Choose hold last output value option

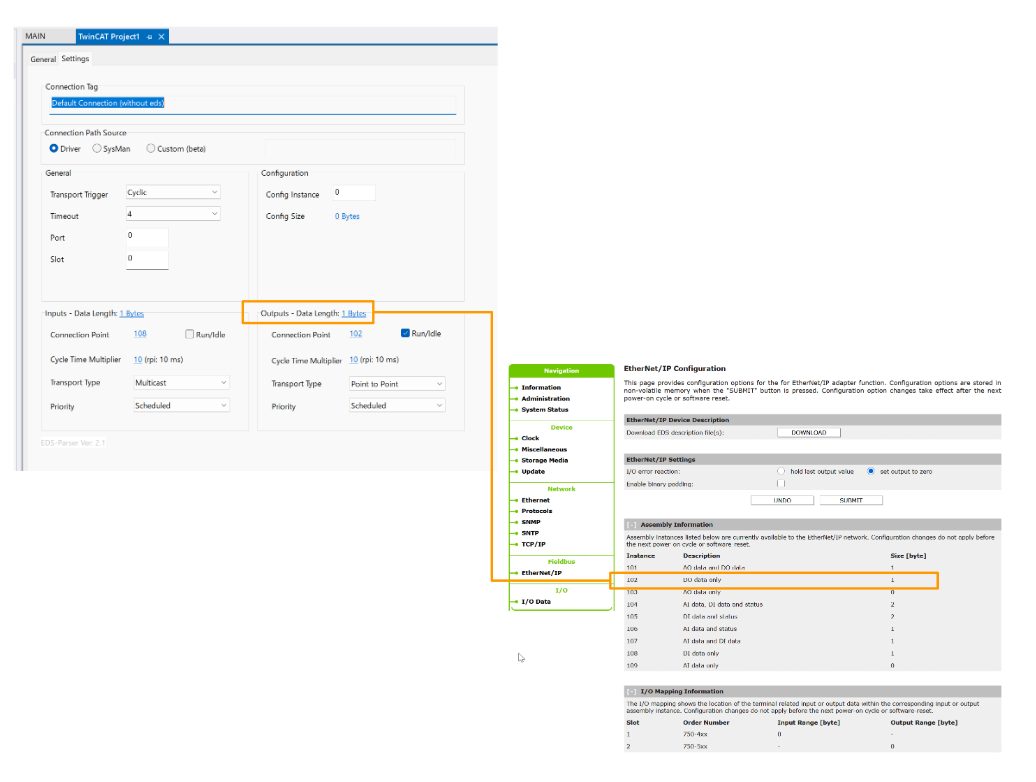(x=781, y=471)
